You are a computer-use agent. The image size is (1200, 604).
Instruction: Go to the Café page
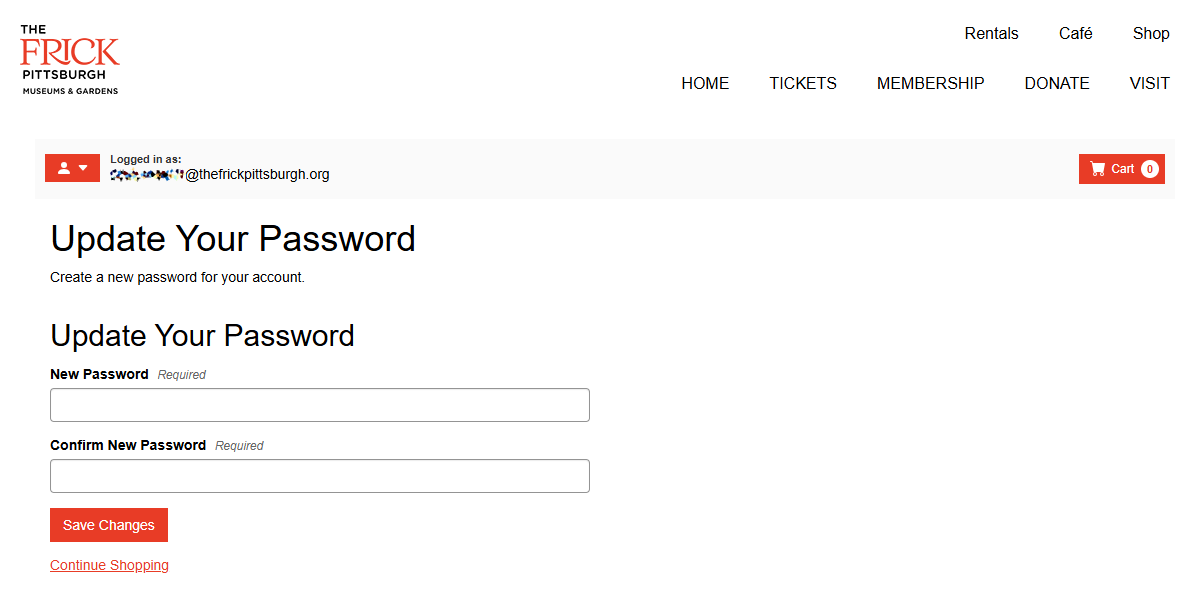pos(1075,33)
